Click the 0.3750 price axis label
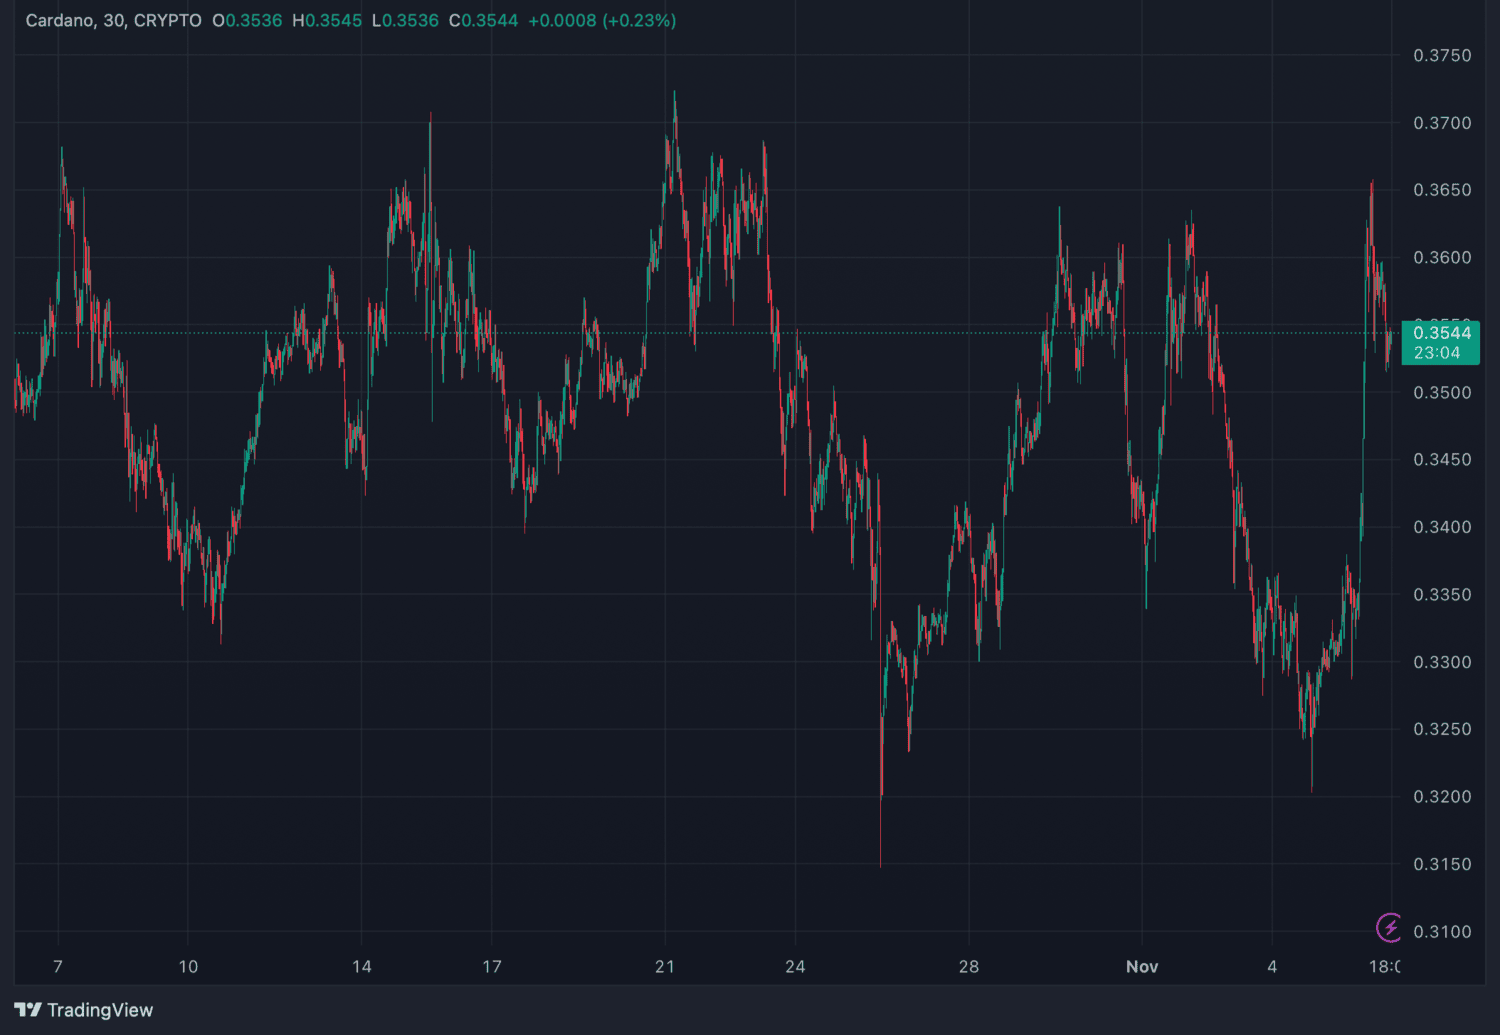The width and height of the screenshot is (1500, 1035). (x=1442, y=56)
